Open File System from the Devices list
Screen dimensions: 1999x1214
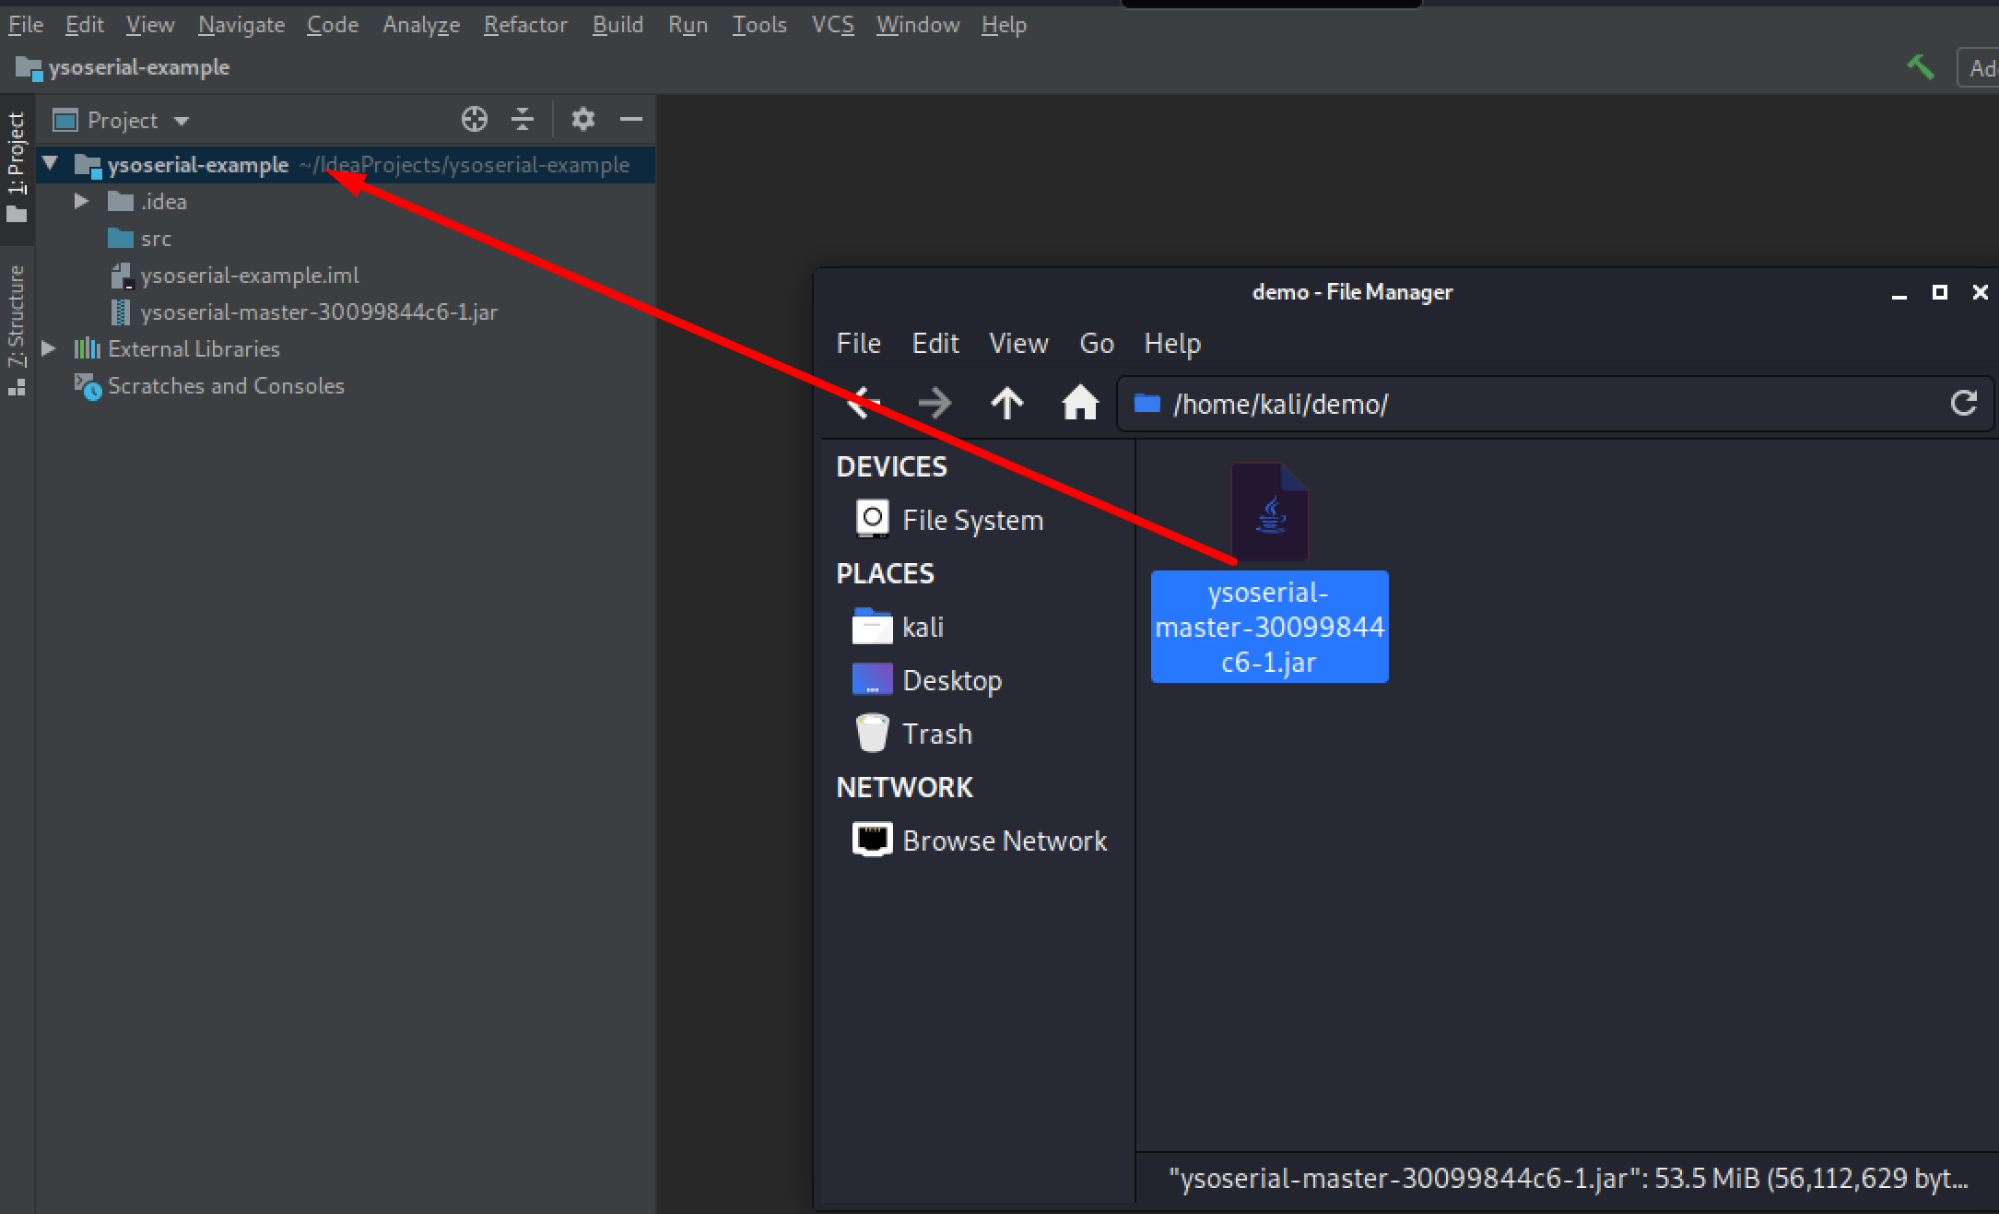coord(971,519)
